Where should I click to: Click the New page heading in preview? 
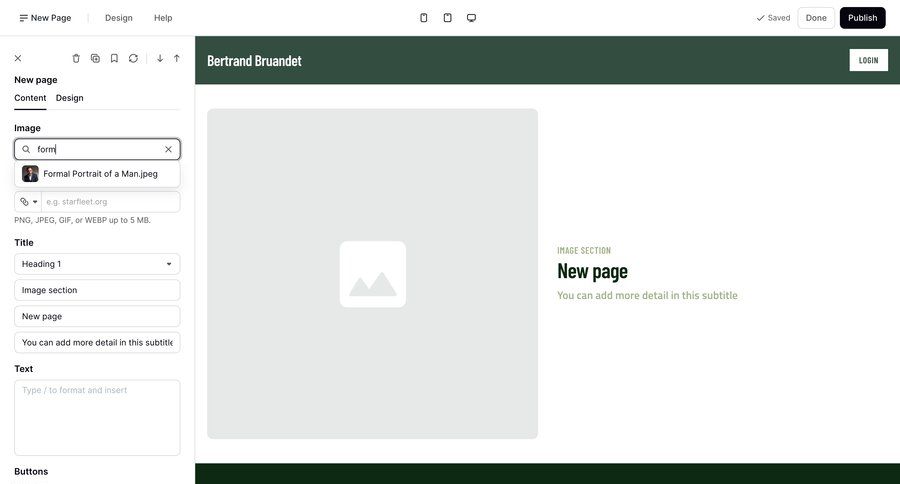pyautogui.click(x=592, y=271)
